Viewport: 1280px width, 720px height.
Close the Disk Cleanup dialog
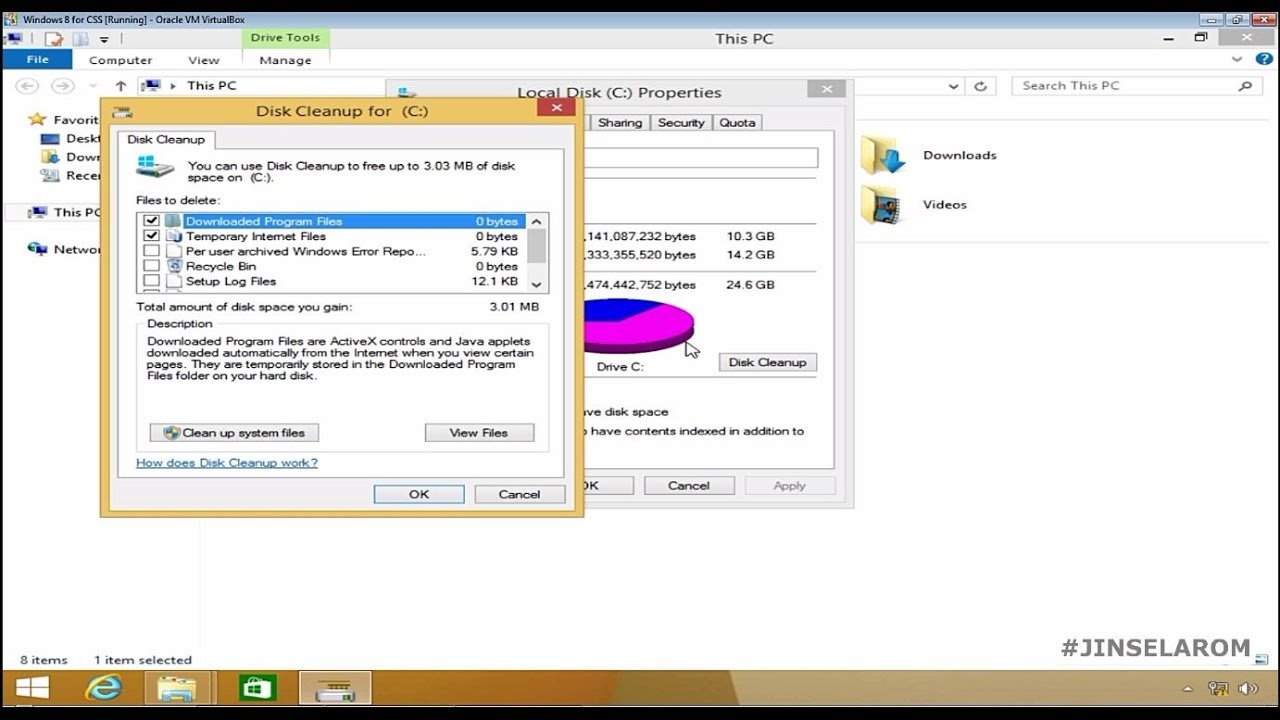[x=556, y=108]
